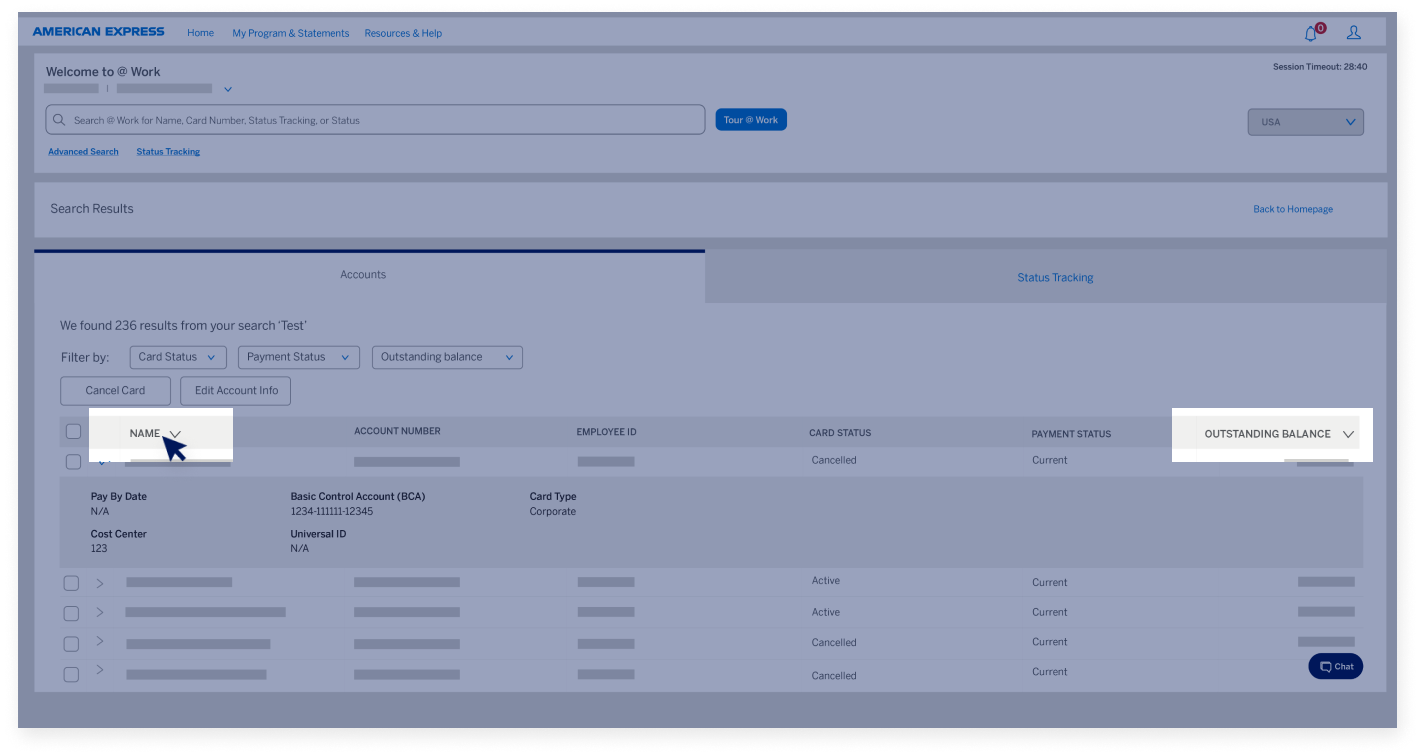Open the Card Status filter dropdown
Viewport: 1421px width, 756px height.
(x=178, y=357)
